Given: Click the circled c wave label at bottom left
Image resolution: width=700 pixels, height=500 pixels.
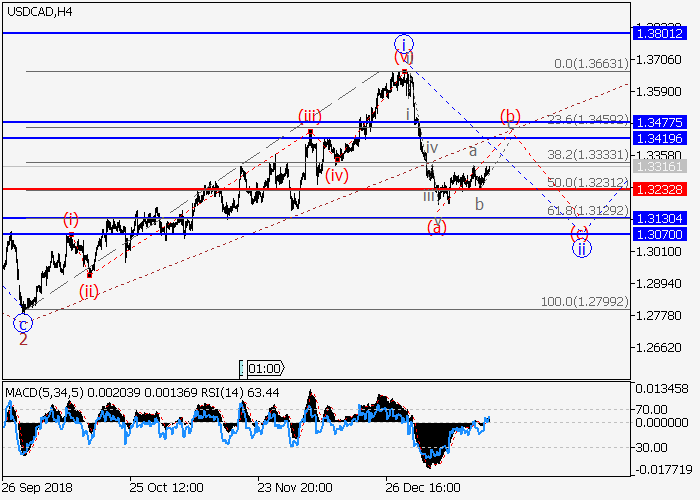Looking at the screenshot, I should coord(22,323).
